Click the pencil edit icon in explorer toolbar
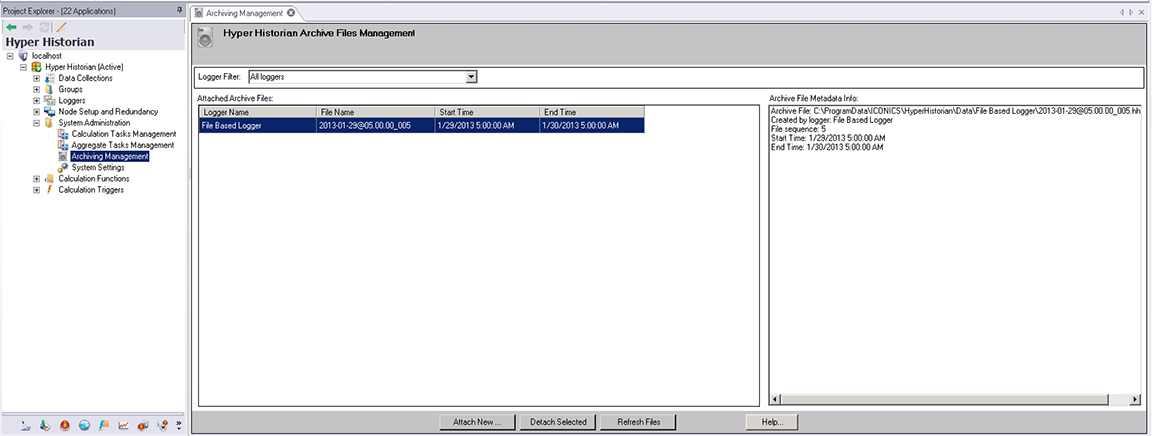The width and height of the screenshot is (1152, 436). 61,27
